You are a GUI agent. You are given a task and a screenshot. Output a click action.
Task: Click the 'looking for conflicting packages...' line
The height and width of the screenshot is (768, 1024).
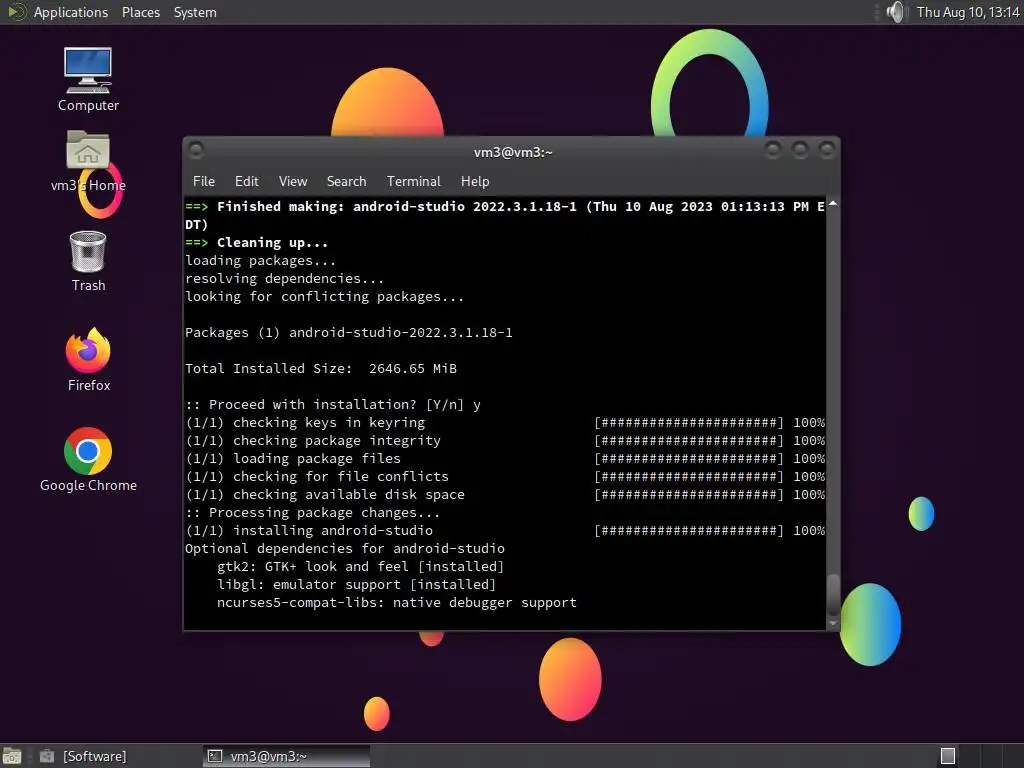(325, 296)
